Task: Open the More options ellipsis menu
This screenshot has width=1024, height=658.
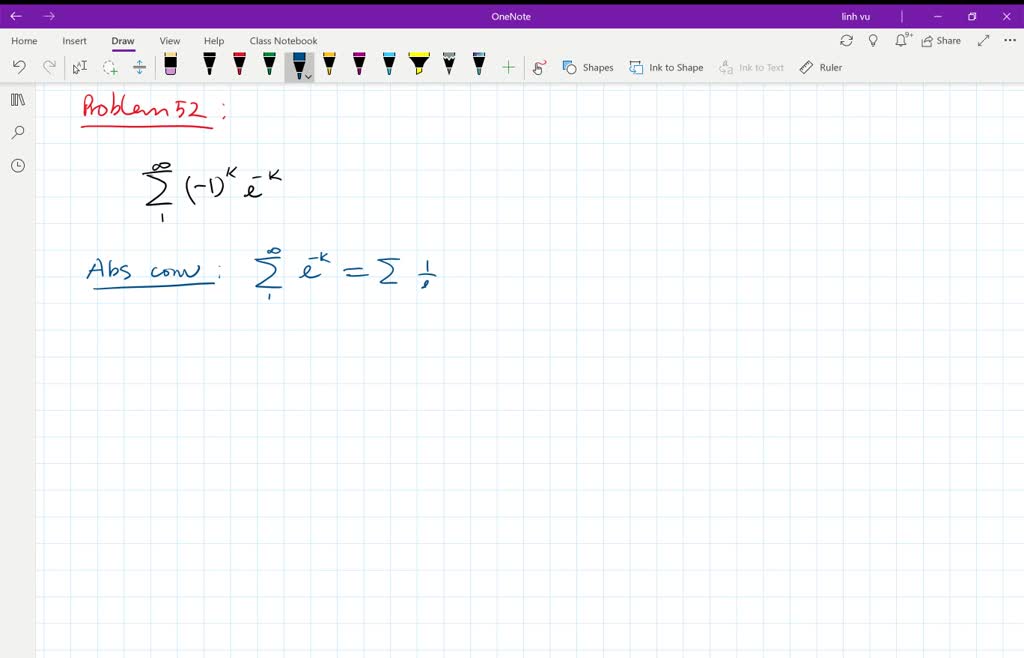Action: tap(1010, 40)
